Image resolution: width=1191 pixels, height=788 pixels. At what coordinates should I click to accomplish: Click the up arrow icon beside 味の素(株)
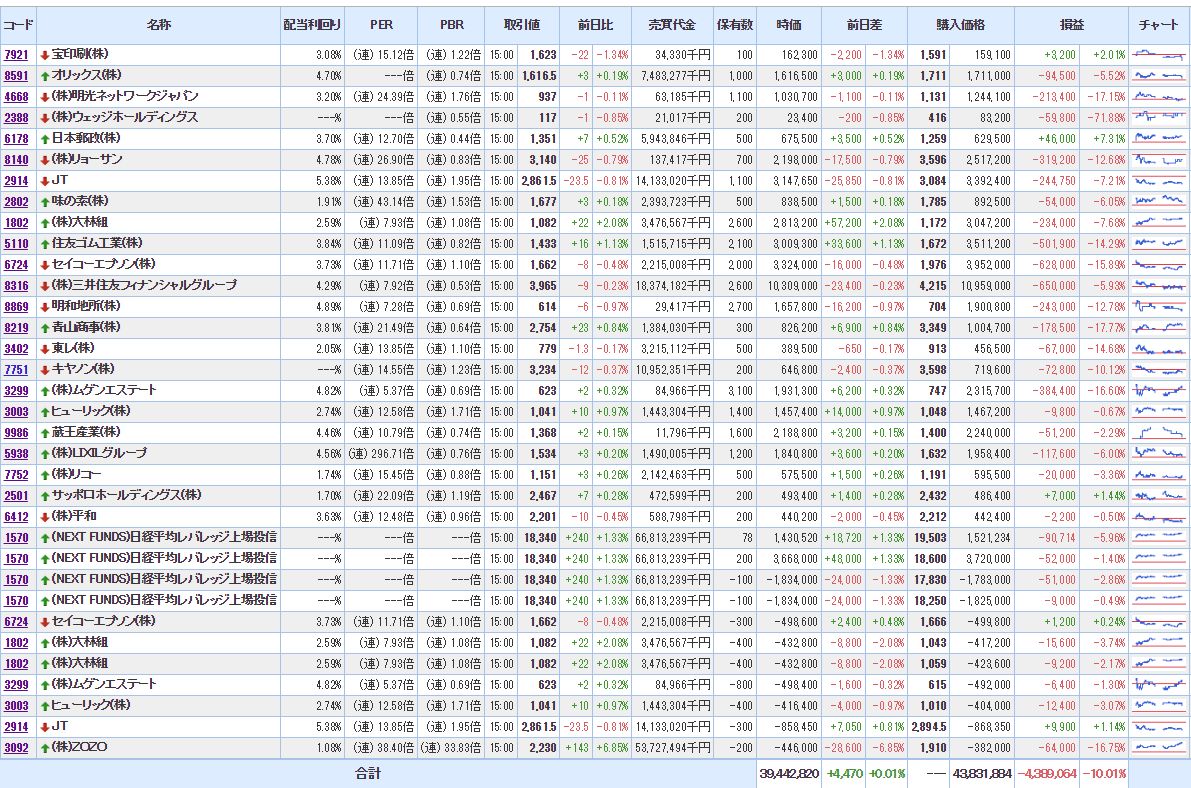[45, 201]
